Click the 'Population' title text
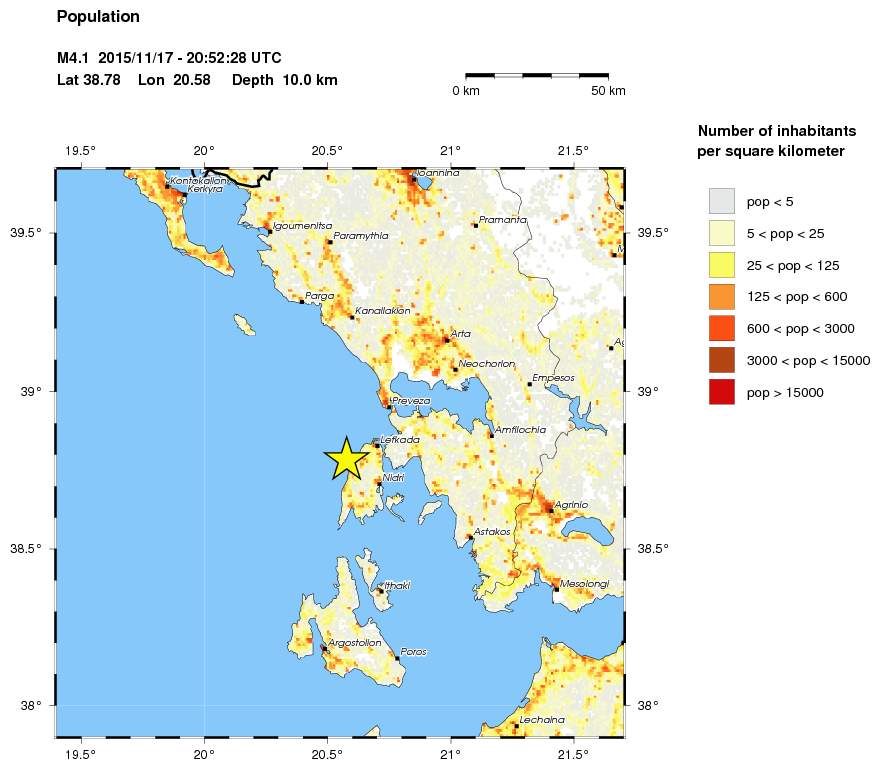This screenshot has width=880, height=769. pyautogui.click(x=98, y=17)
